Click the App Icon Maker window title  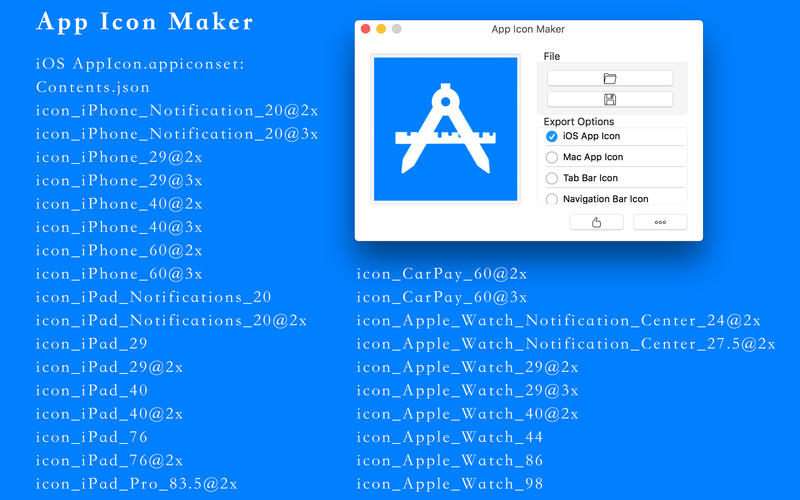pos(528,30)
